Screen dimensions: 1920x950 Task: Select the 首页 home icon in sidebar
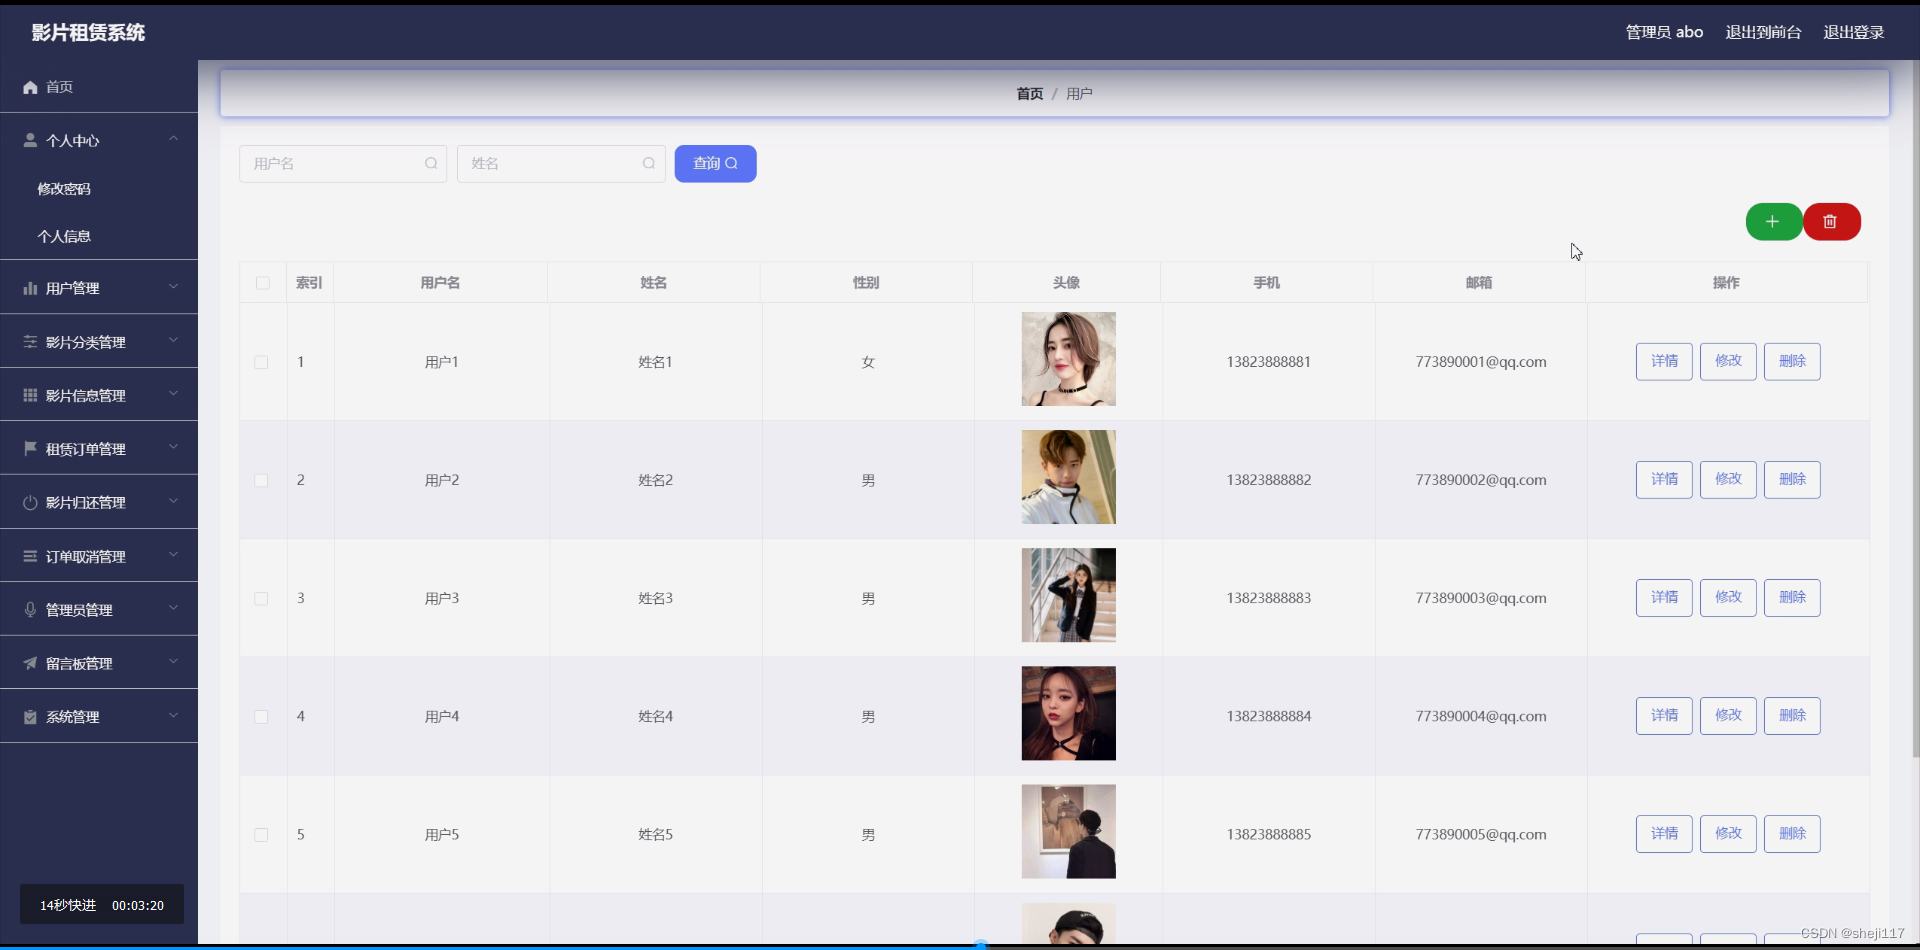click(x=30, y=87)
